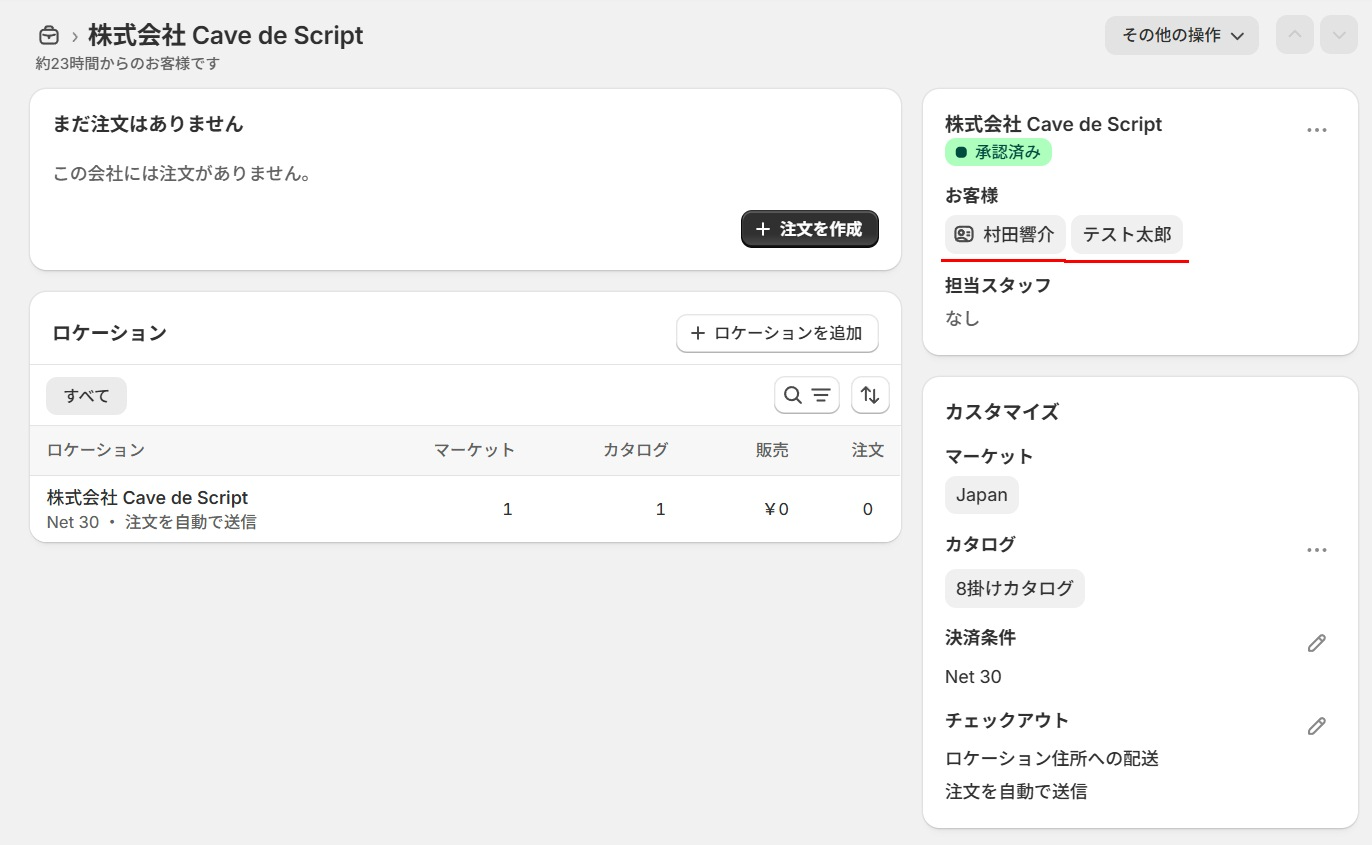Open the その他の操作 dropdown menu
This screenshot has width=1372, height=845.
(1181, 35)
